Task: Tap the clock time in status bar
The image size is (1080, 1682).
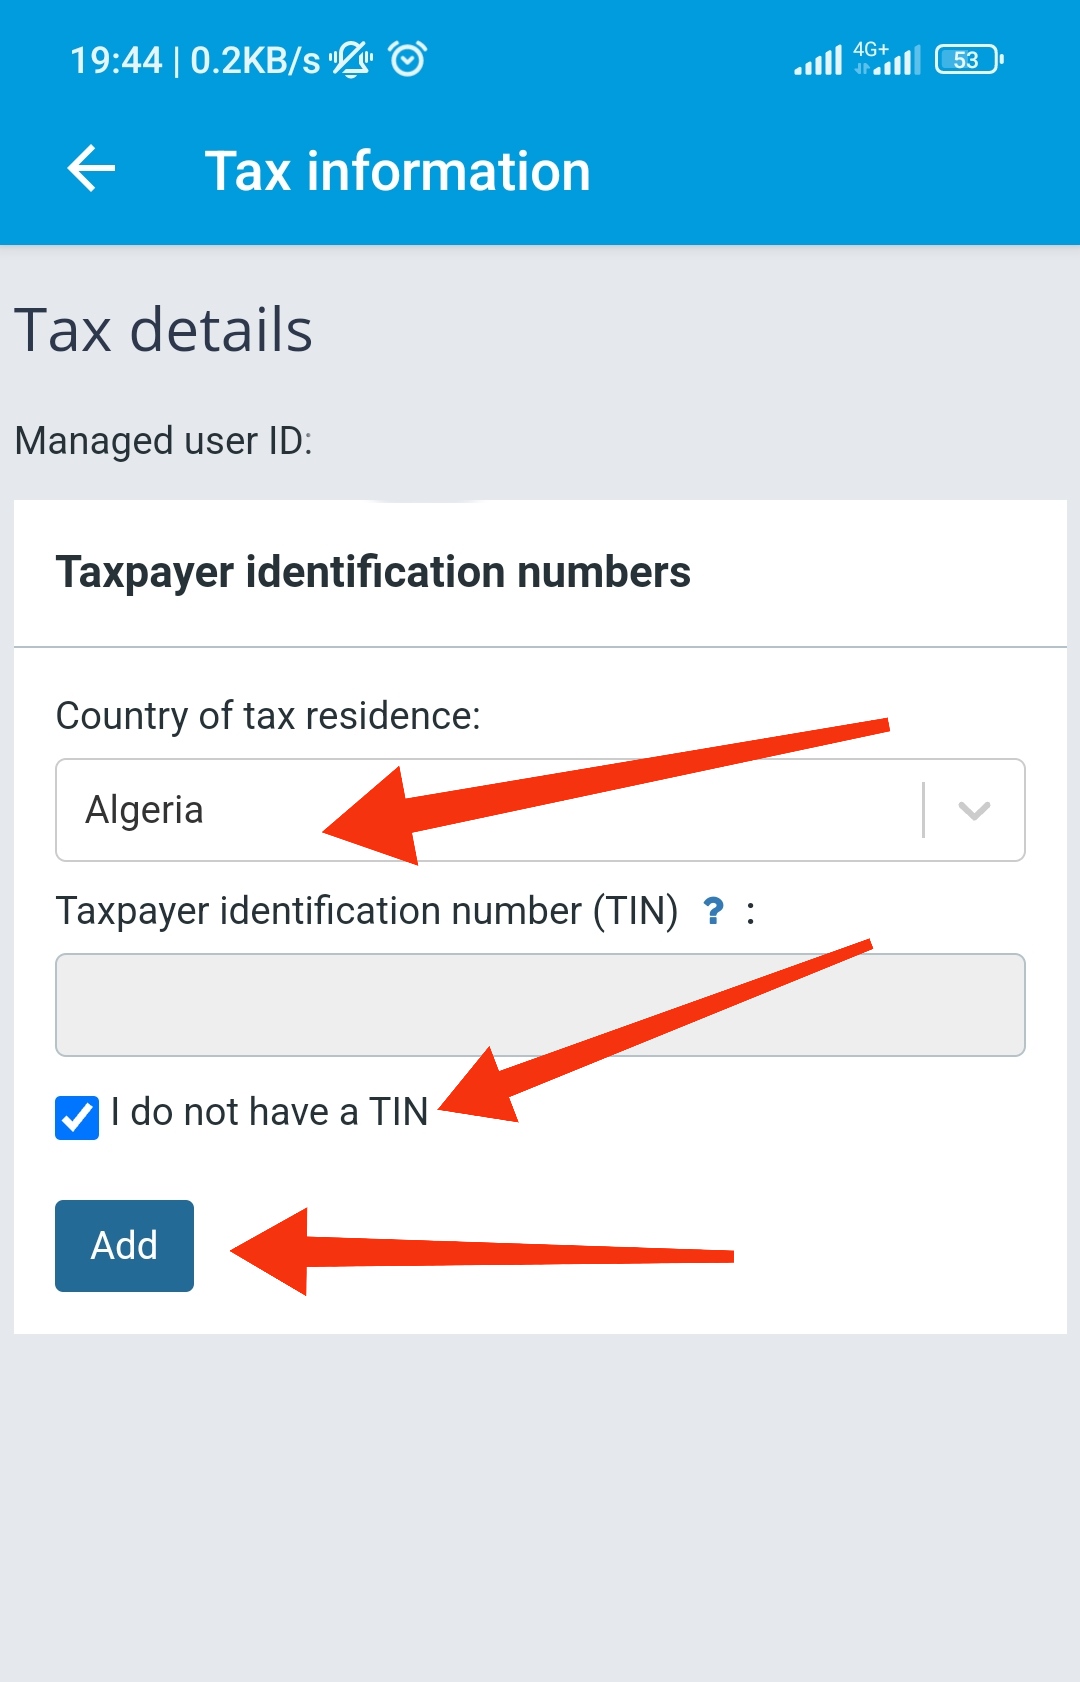Action: [116, 60]
